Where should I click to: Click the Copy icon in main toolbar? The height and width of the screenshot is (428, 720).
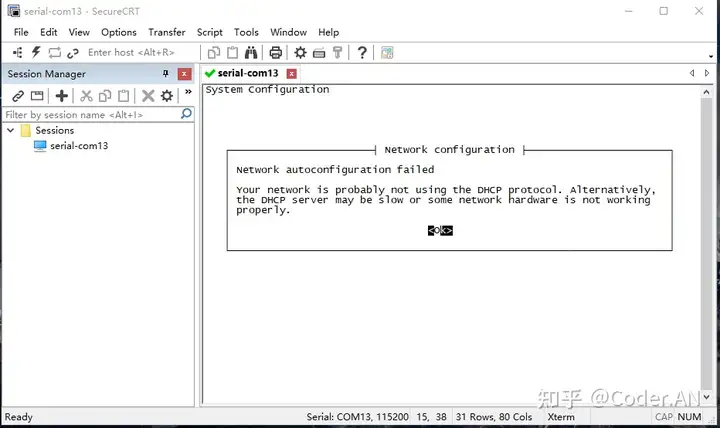(214, 53)
